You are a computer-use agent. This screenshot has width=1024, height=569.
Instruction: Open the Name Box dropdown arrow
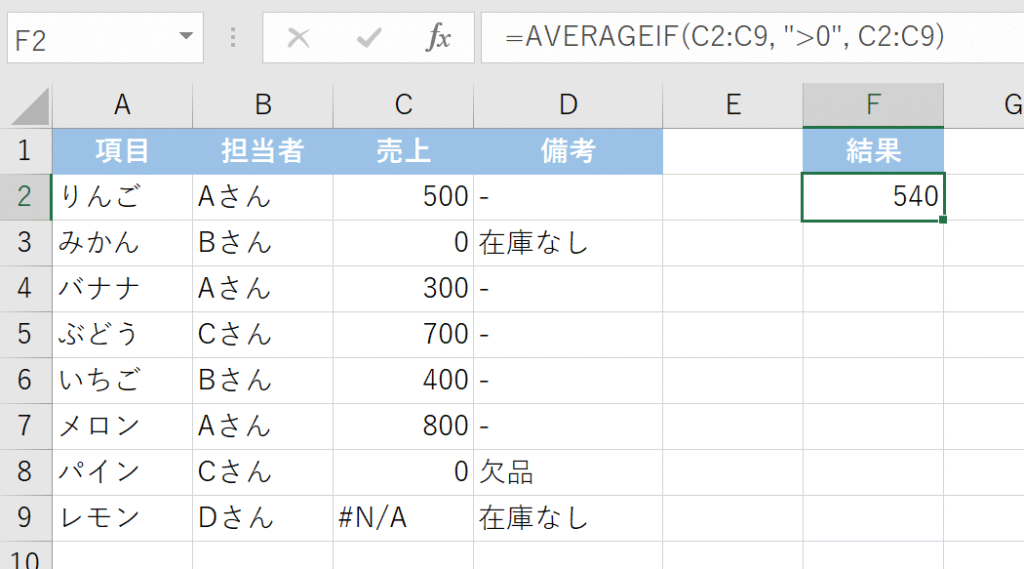pyautogui.click(x=185, y=38)
